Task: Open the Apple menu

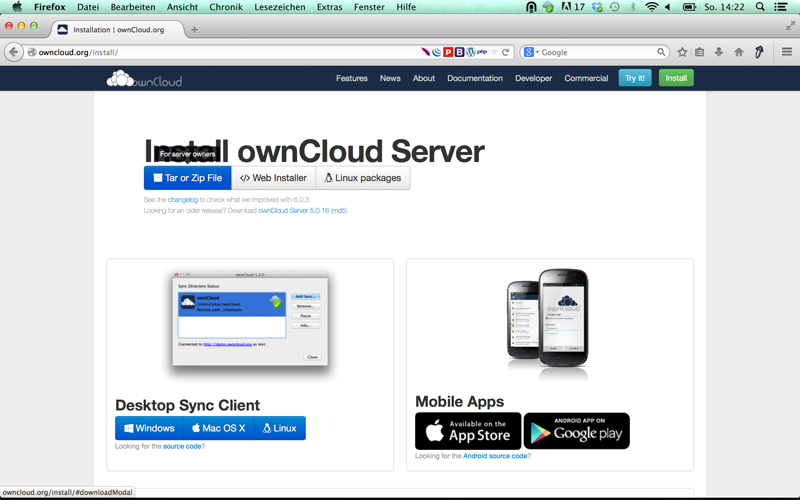Action: click(17, 7)
